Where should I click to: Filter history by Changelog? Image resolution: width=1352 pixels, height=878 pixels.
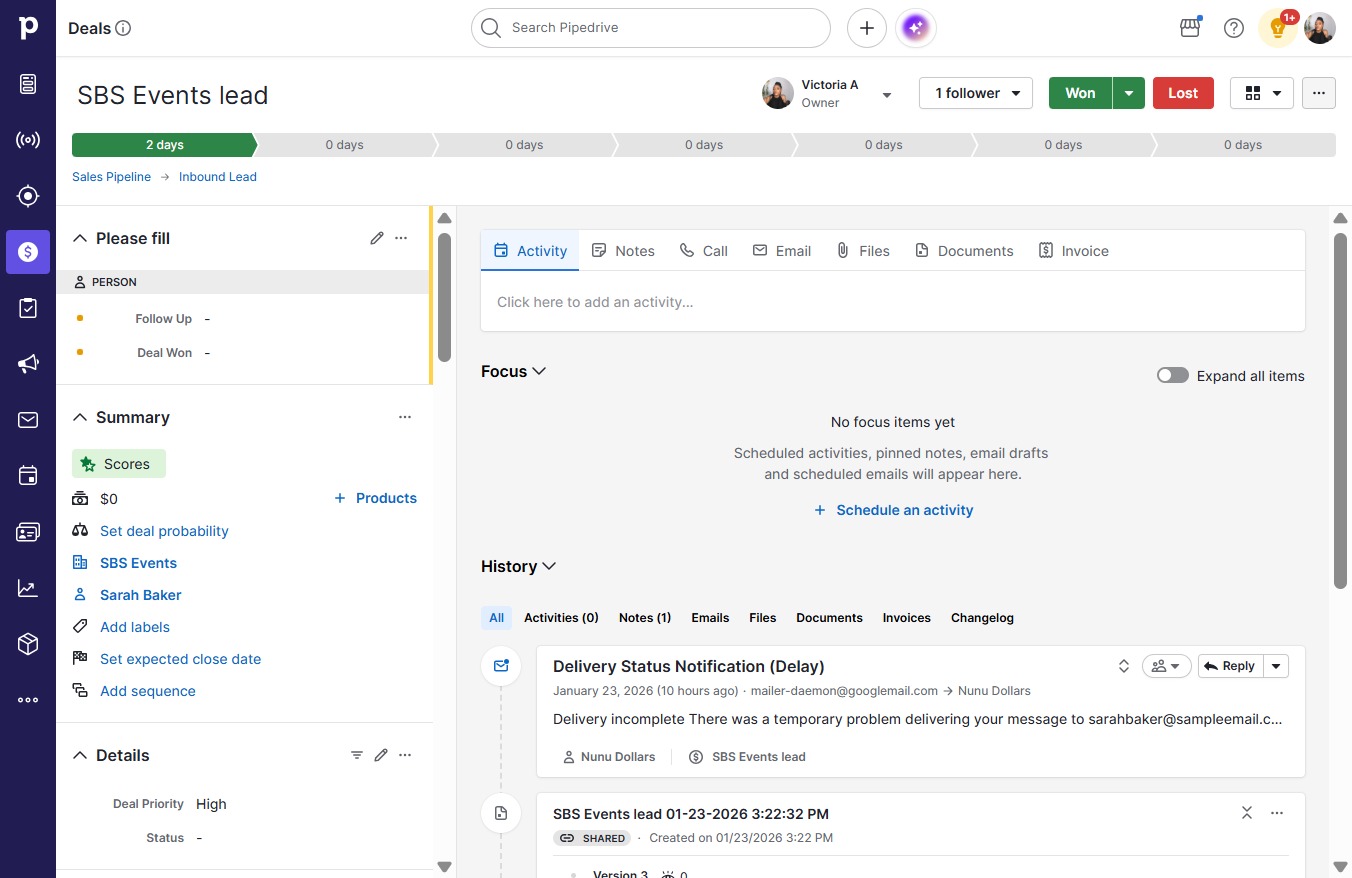coord(982,618)
